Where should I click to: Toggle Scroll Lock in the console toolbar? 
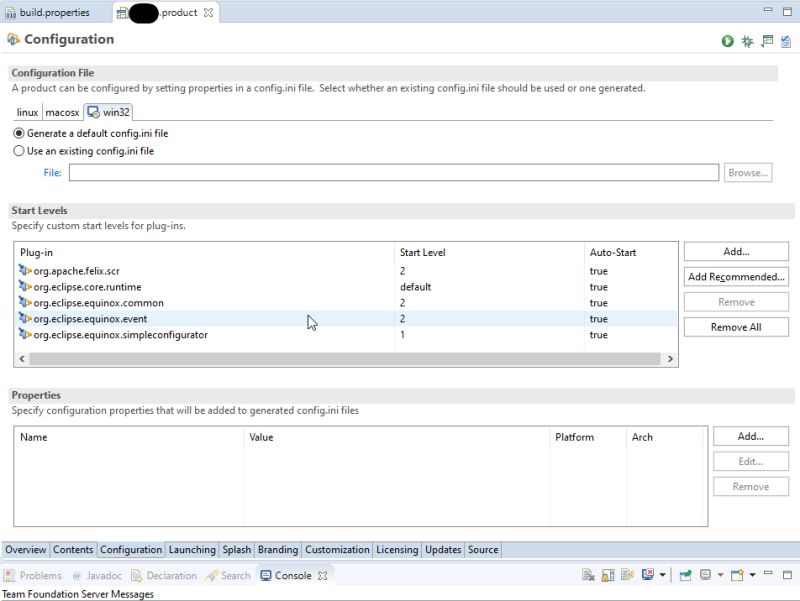click(608, 575)
